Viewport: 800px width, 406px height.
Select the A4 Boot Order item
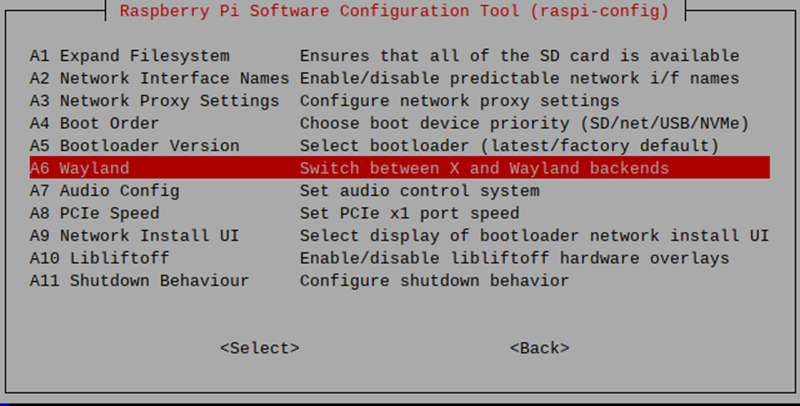[x=399, y=123]
